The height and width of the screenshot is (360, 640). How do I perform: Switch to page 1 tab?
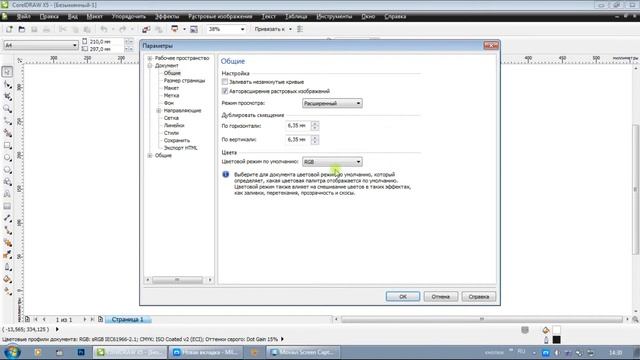(x=128, y=320)
